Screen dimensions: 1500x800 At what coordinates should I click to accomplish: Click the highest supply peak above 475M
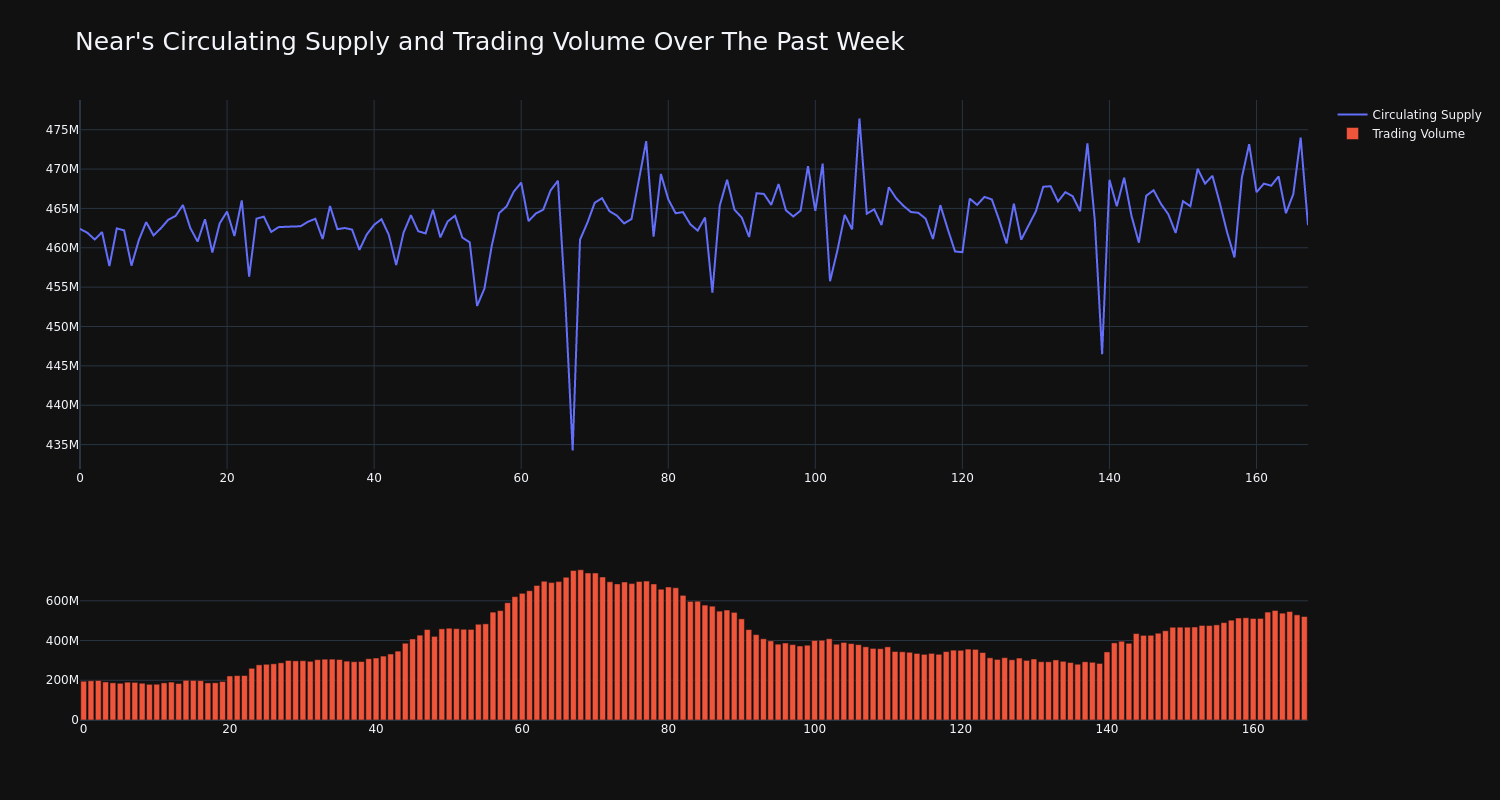coord(859,120)
